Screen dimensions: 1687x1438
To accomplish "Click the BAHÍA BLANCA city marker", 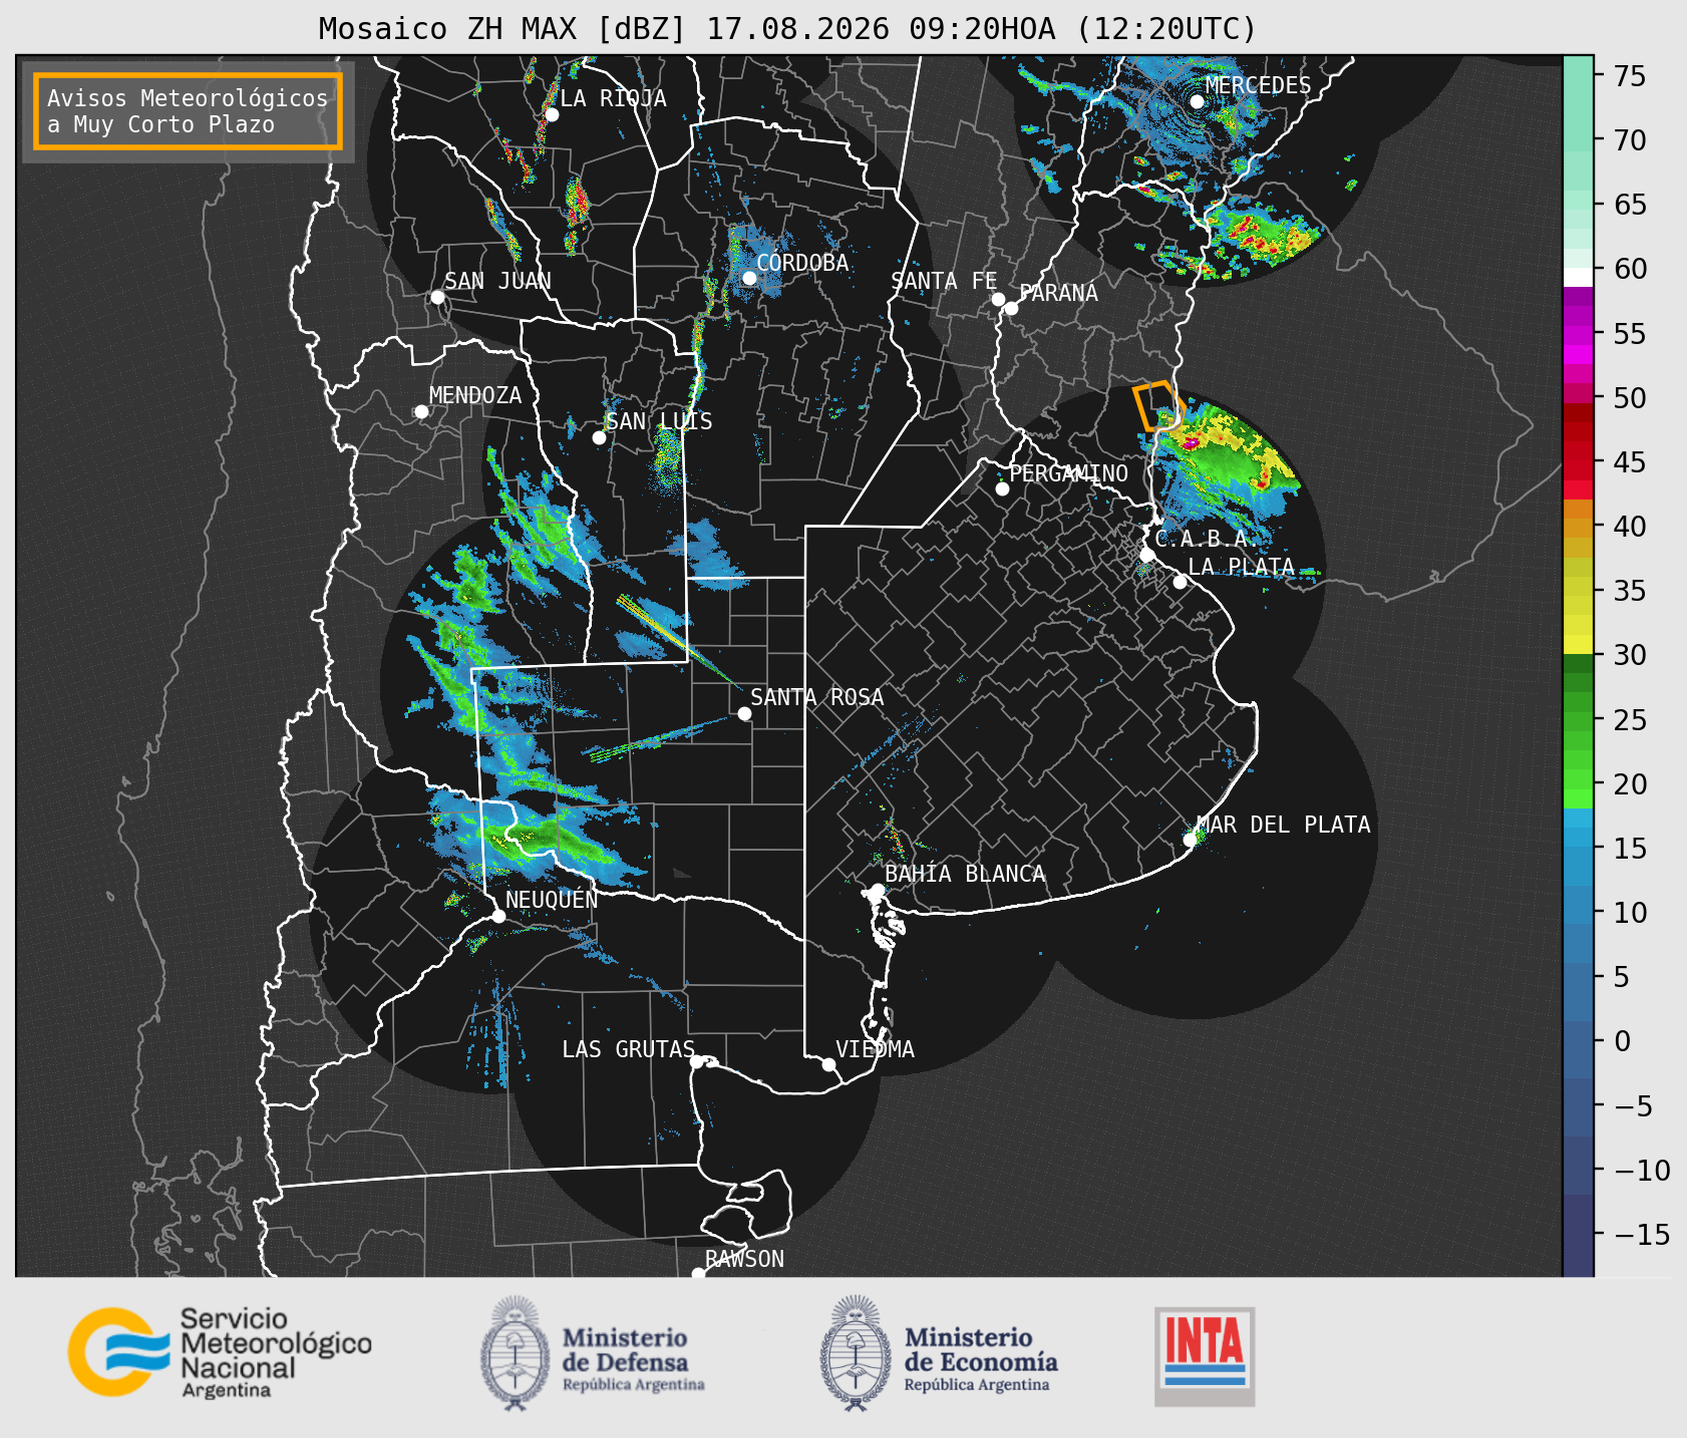I will coord(877,890).
